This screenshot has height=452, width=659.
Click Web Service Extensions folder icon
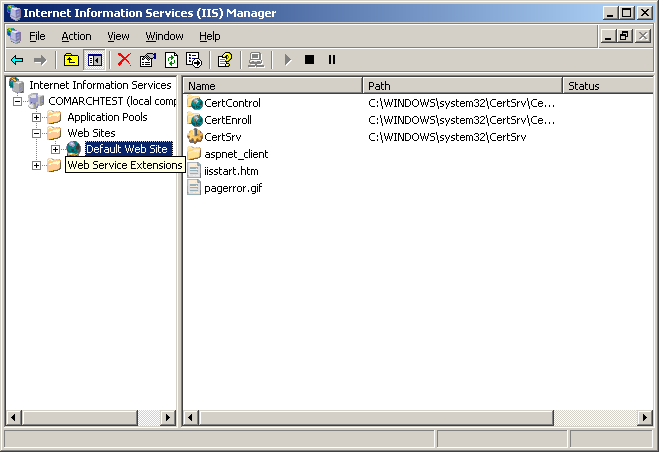(54, 165)
